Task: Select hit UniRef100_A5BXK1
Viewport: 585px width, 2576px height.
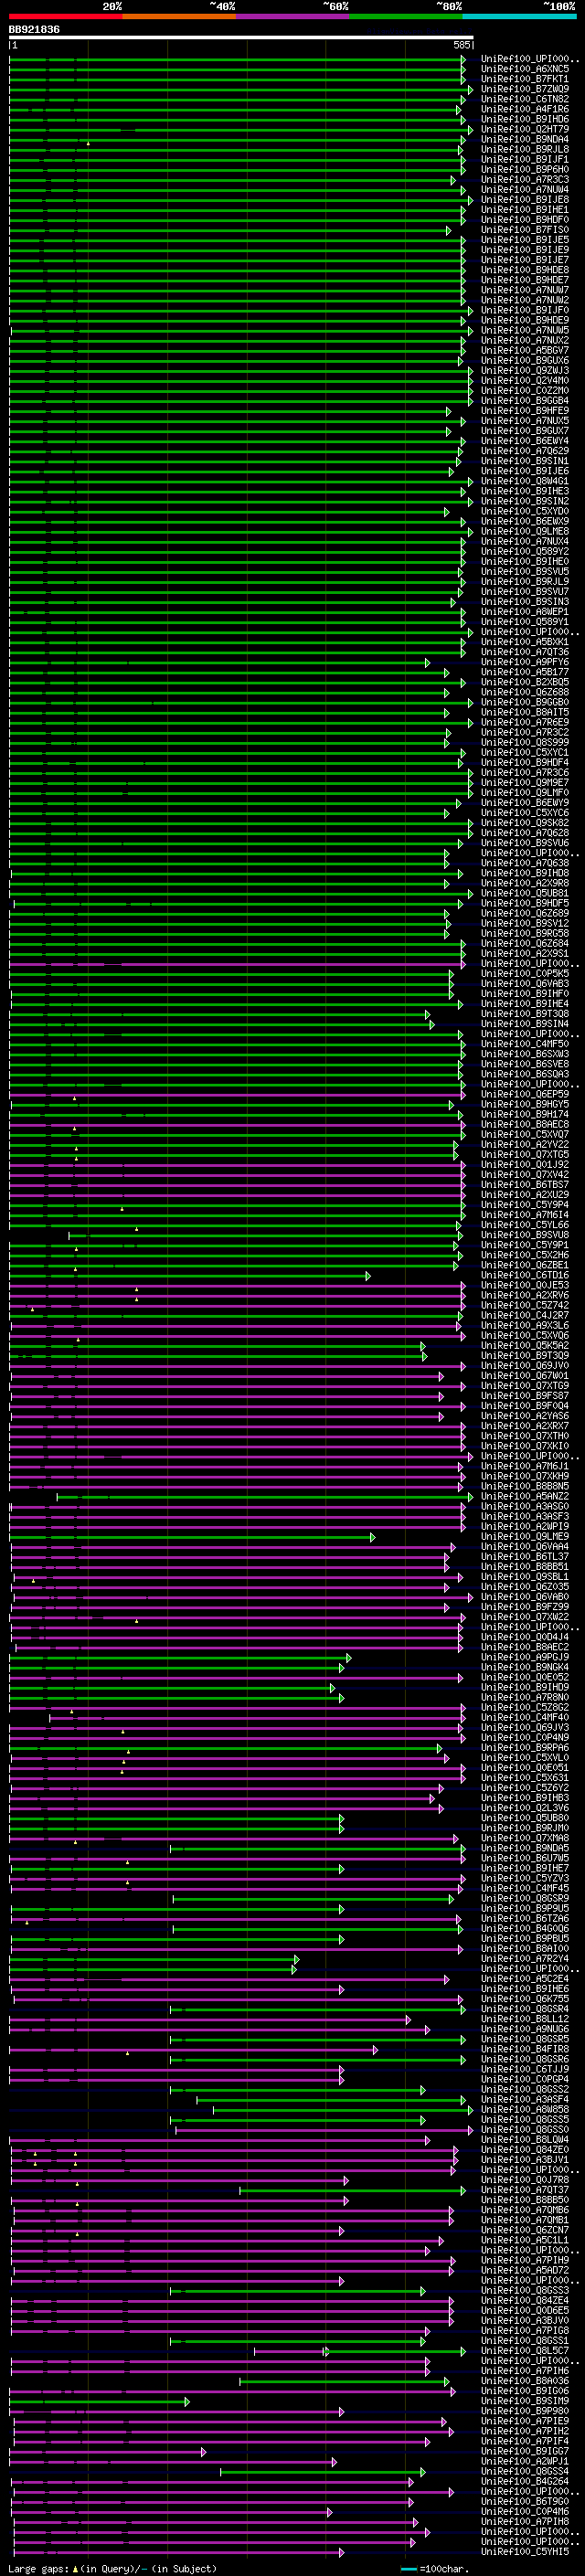Action: point(525,642)
